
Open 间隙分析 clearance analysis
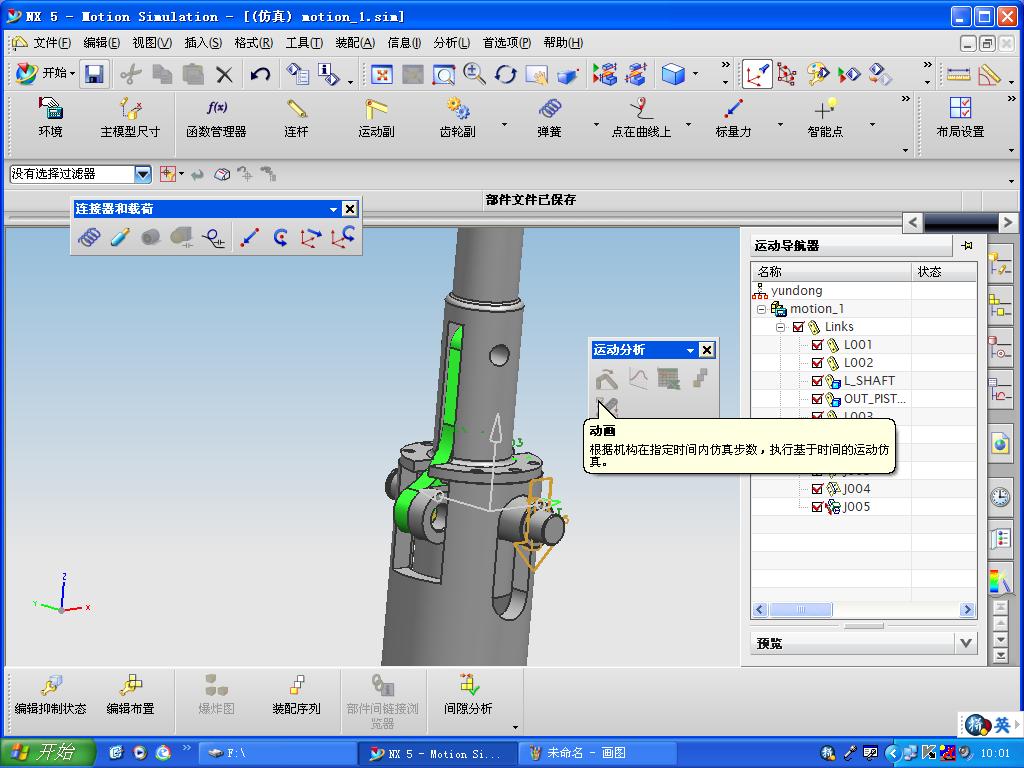click(x=468, y=696)
